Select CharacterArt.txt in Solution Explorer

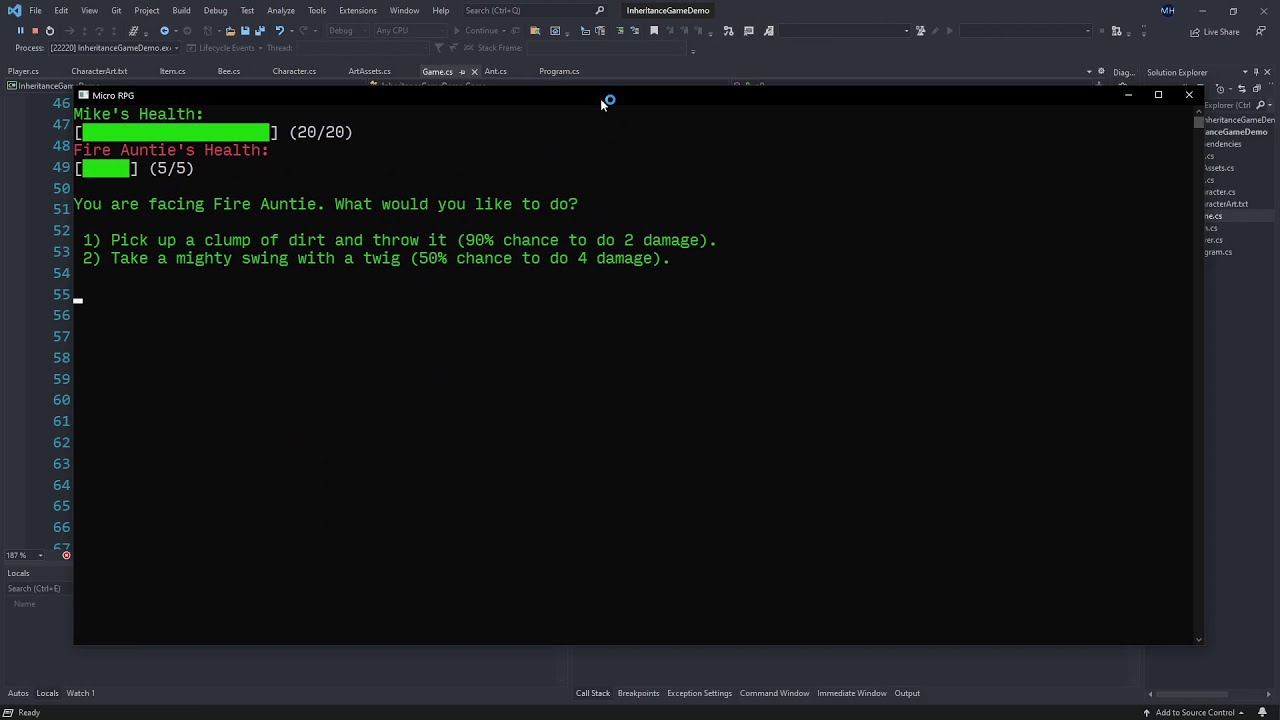1226,204
